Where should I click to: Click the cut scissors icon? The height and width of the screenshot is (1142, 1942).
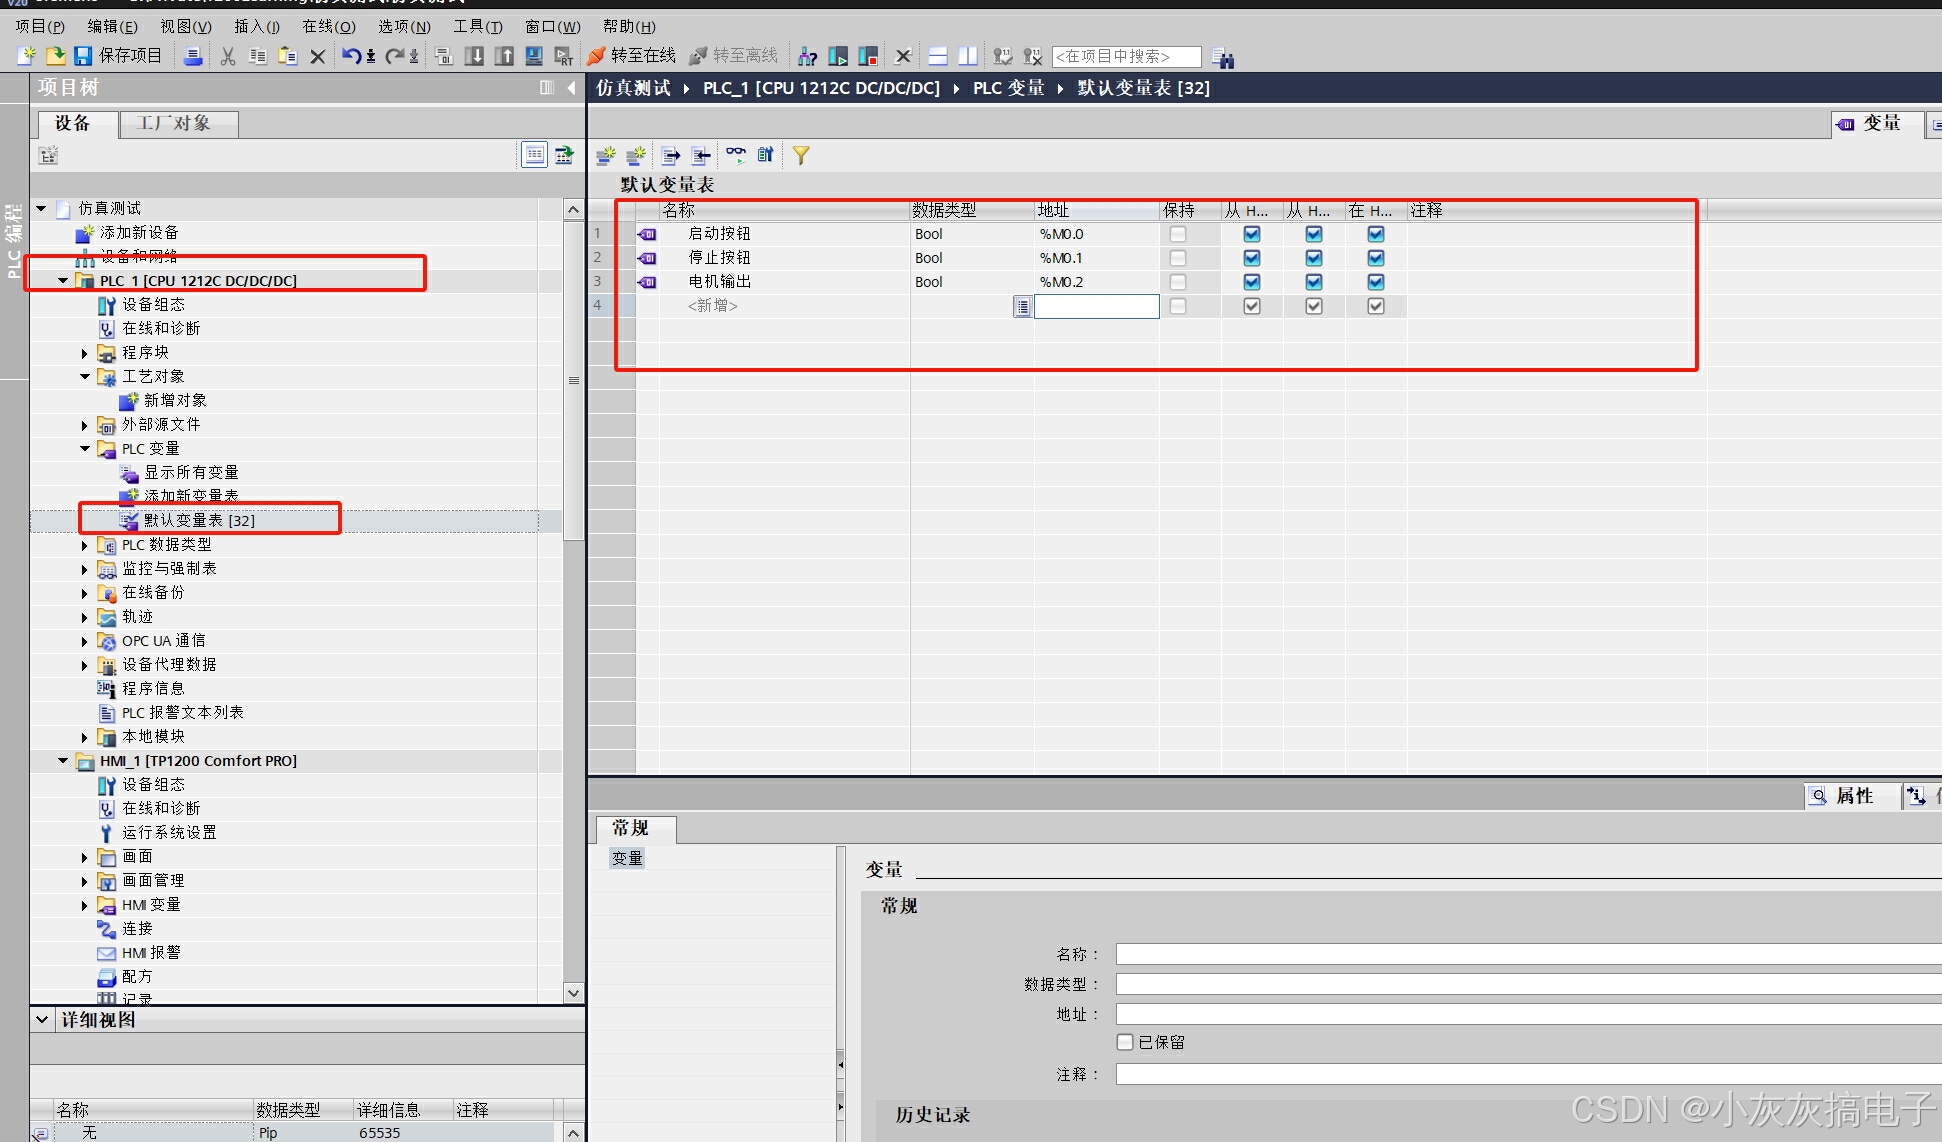[228, 56]
